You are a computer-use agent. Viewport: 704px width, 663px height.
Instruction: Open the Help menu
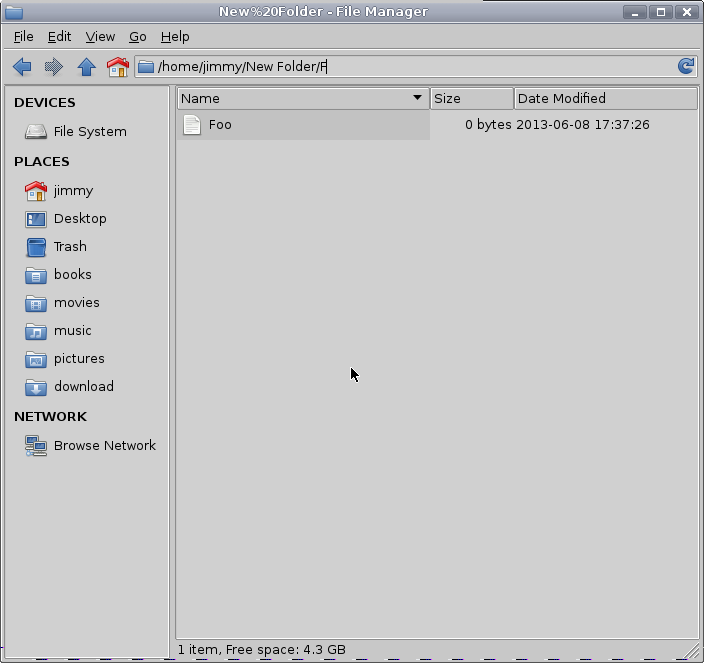click(175, 36)
